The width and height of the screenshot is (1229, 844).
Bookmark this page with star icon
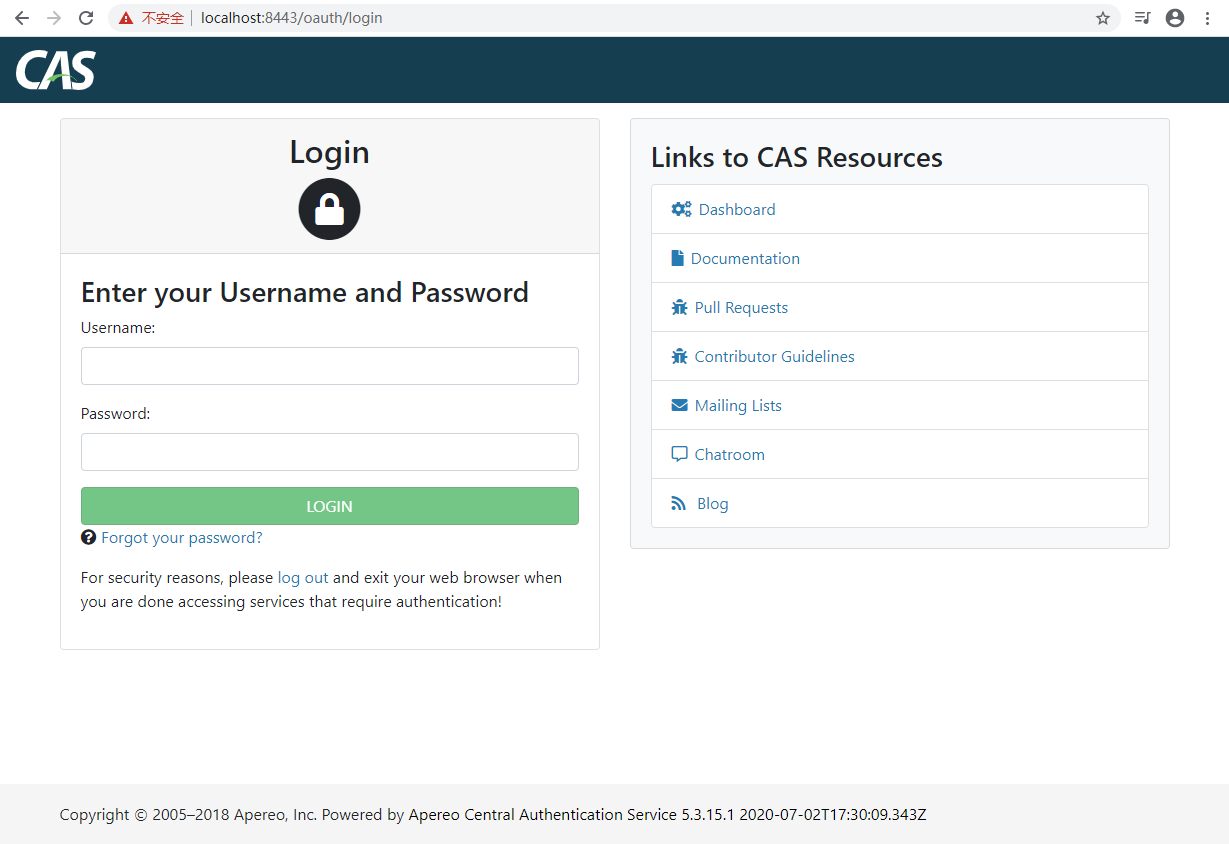[1103, 18]
